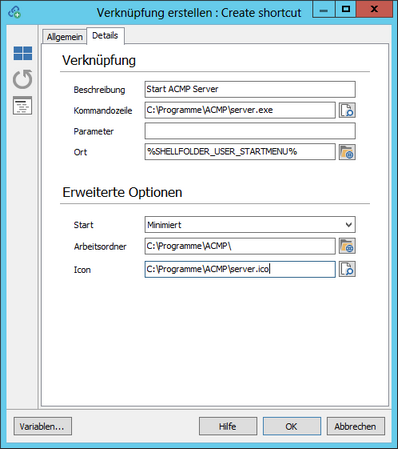Image resolution: width=398 pixels, height=449 pixels.
Task: Open the Start dropdown showing Minimiert
Action: click(250, 225)
